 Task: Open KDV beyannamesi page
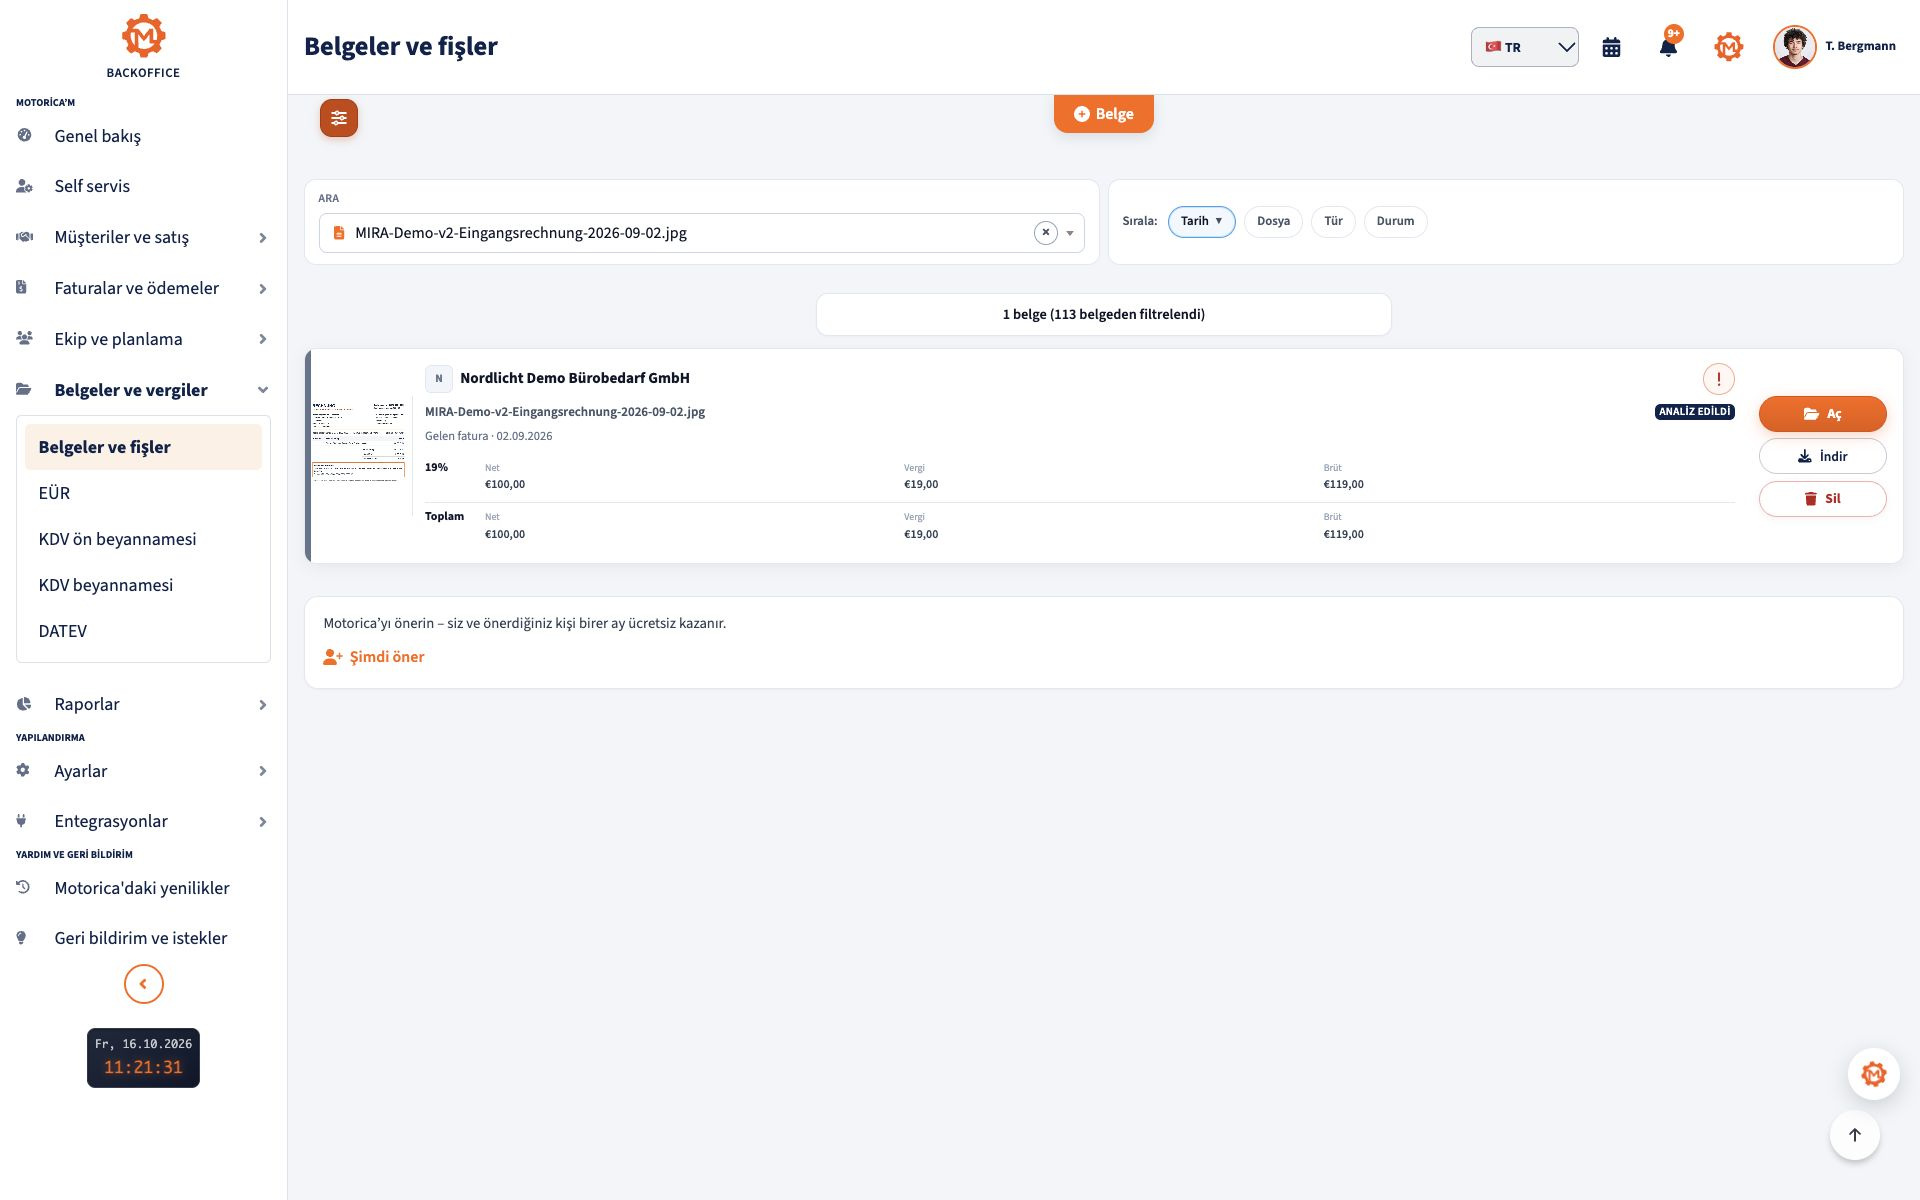coord(143,585)
